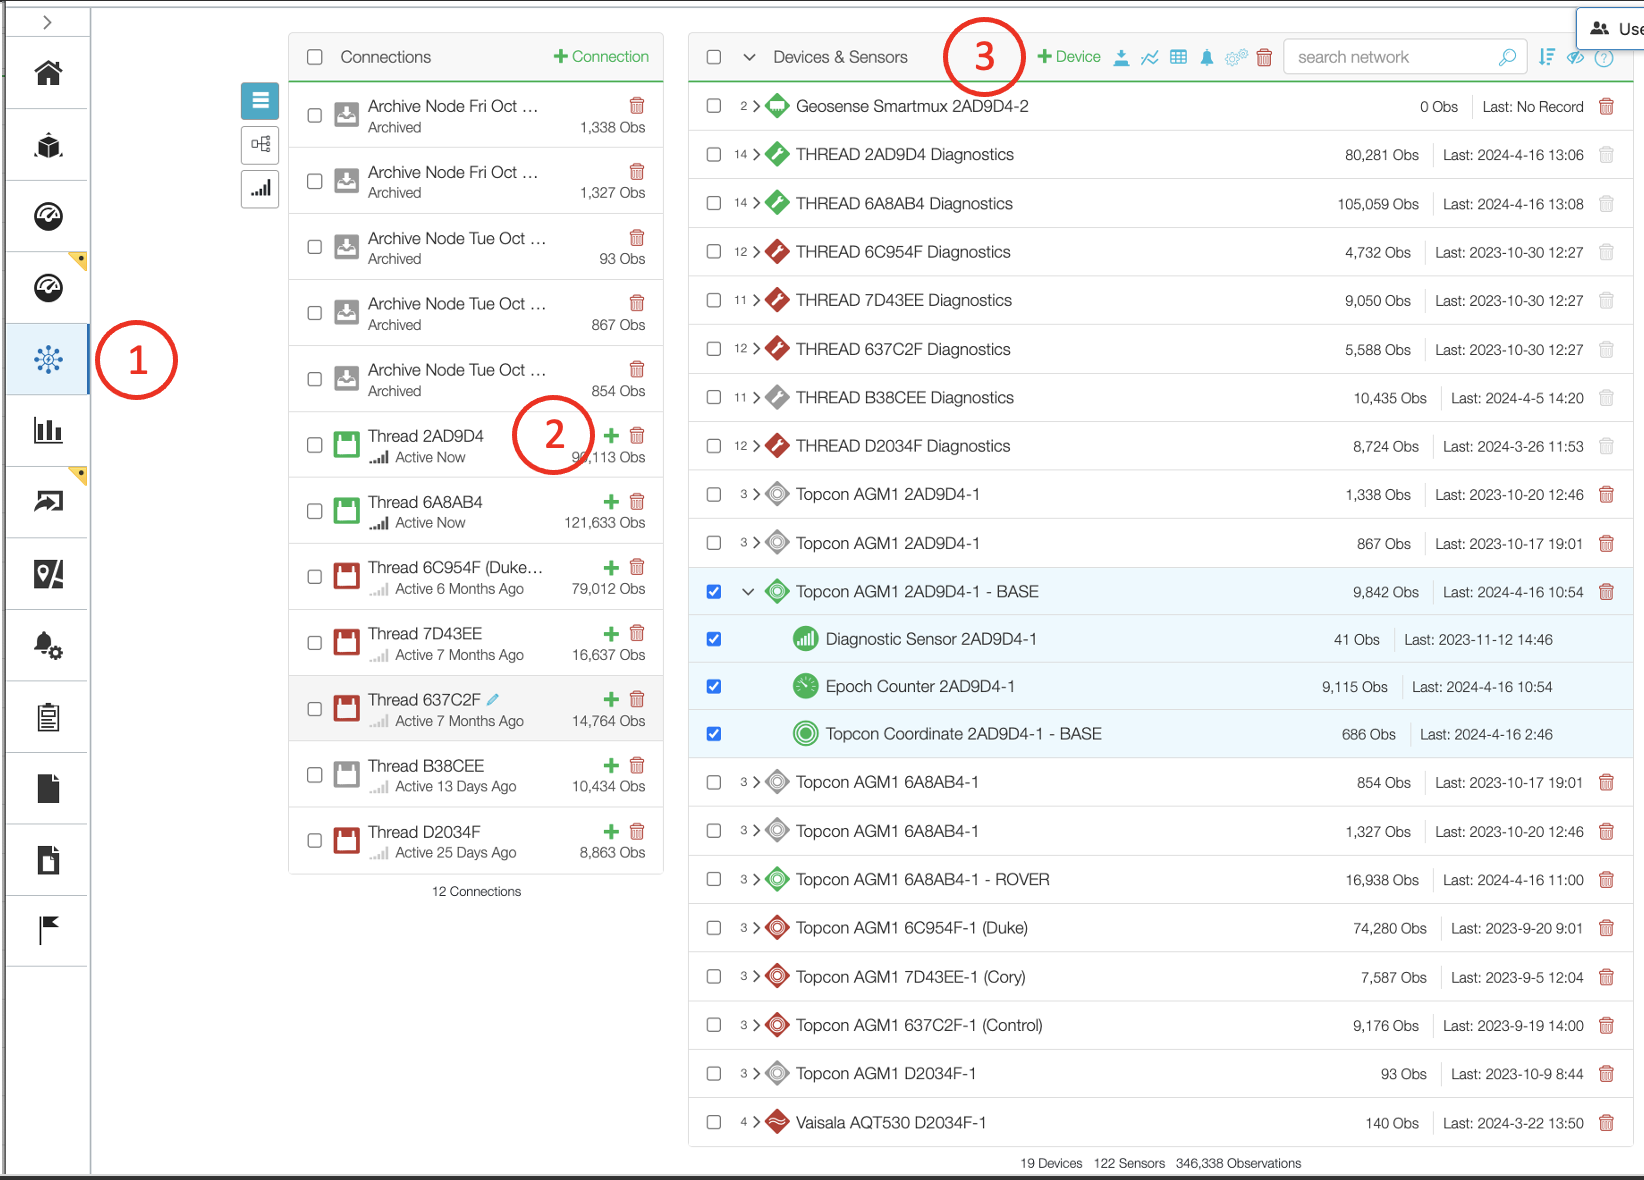The width and height of the screenshot is (1644, 1180).
Task: Open the Devices & Sensors header dropdown chevron
Action: pos(749,57)
